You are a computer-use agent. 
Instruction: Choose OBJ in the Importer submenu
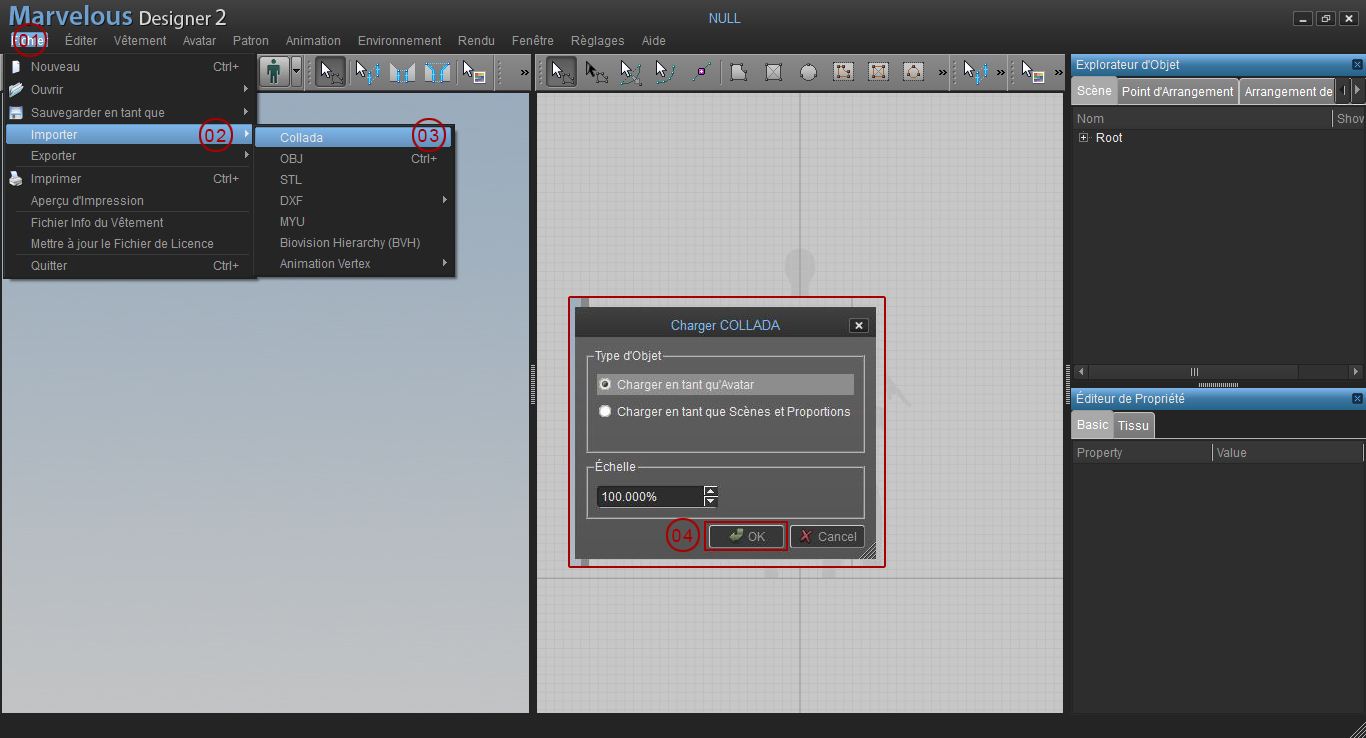tap(353, 159)
